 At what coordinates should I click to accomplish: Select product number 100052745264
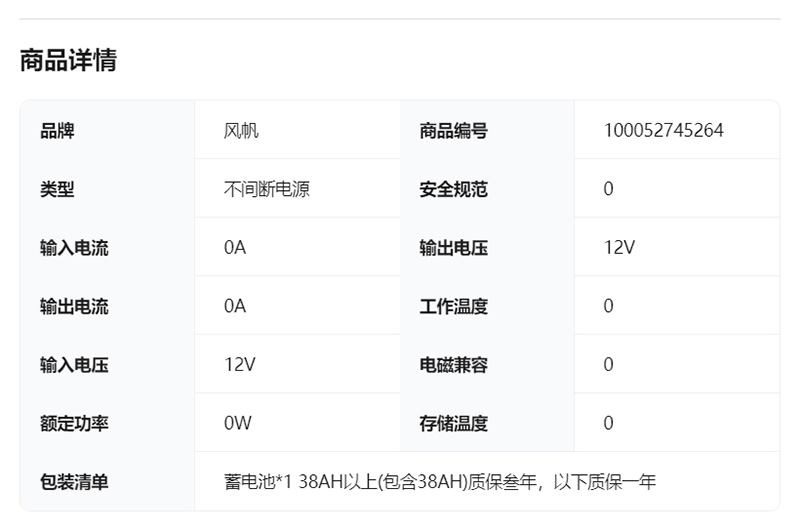663,130
